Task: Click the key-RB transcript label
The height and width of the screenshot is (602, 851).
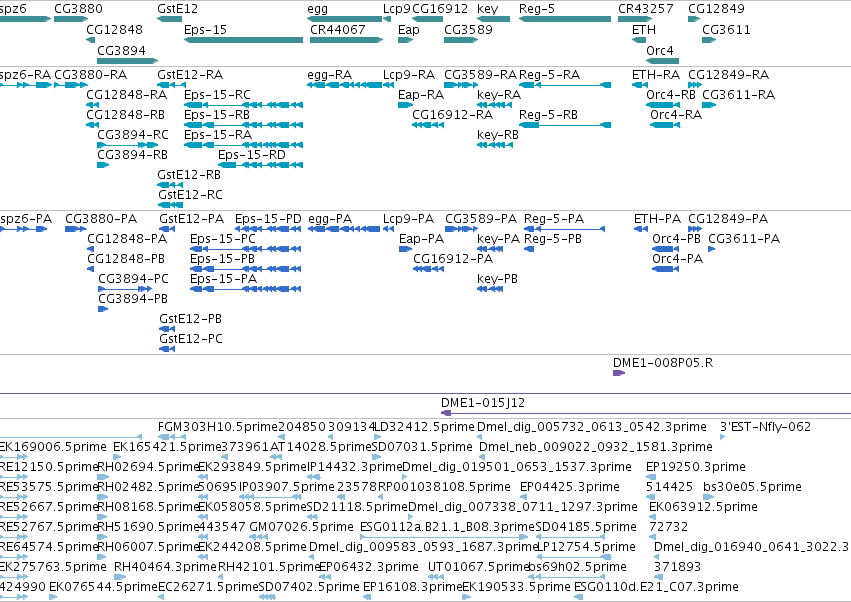Action: coord(498,135)
